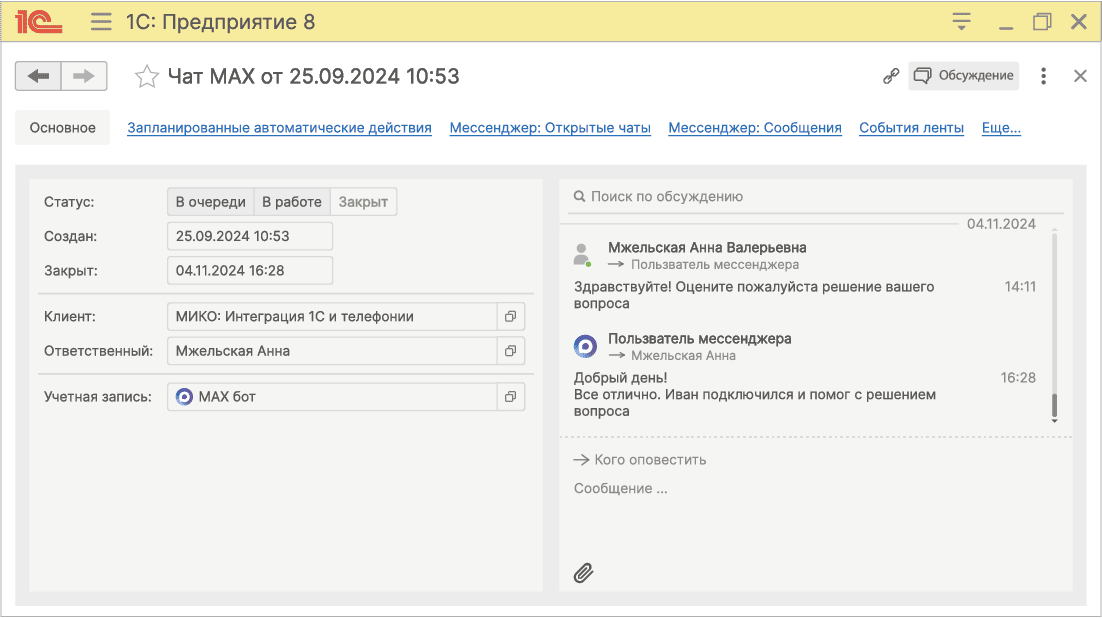Image resolution: width=1102 pixels, height=618 pixels.
Task: Click the star to favorite the chat
Action: click(146, 75)
